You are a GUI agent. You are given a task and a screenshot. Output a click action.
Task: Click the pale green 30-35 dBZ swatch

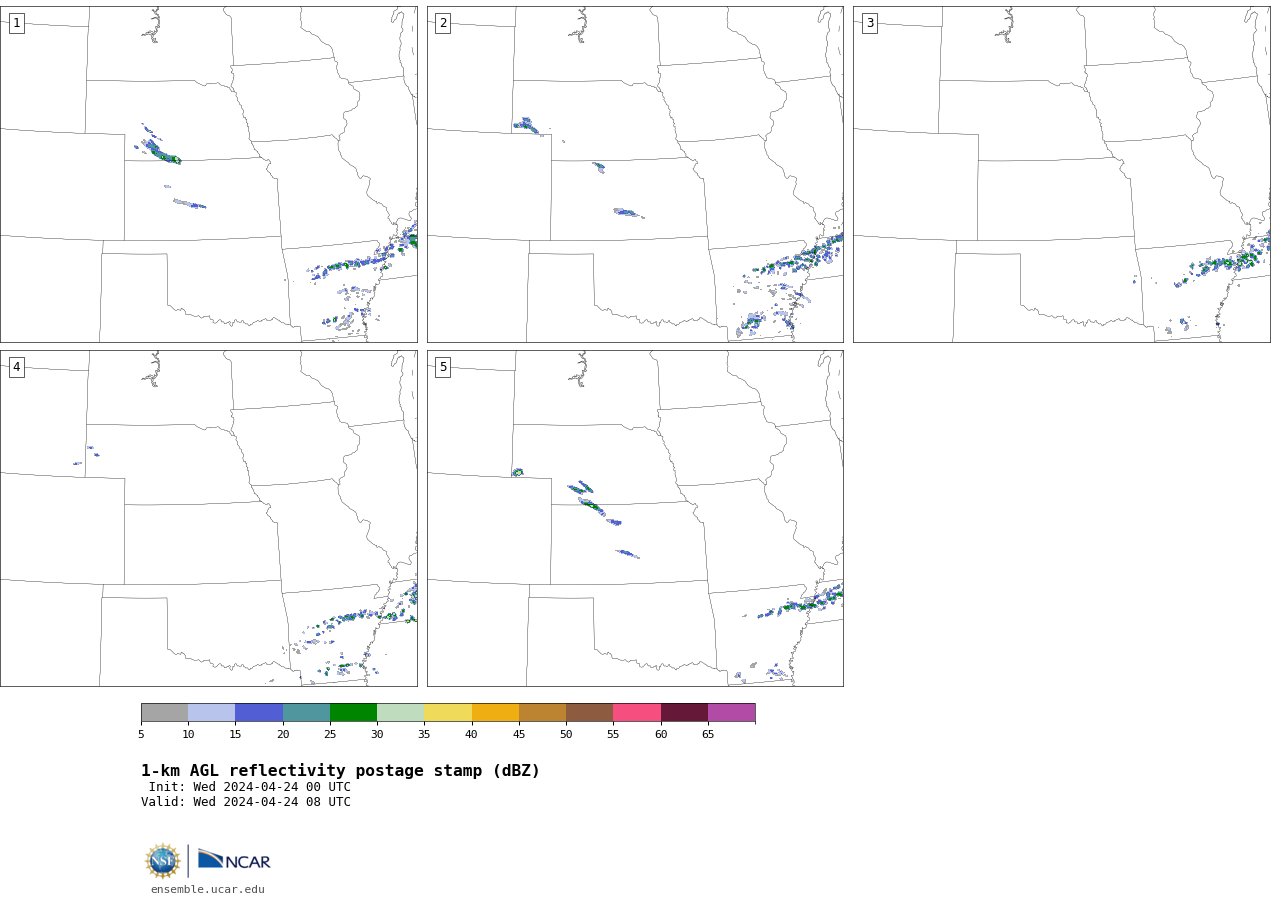(400, 712)
